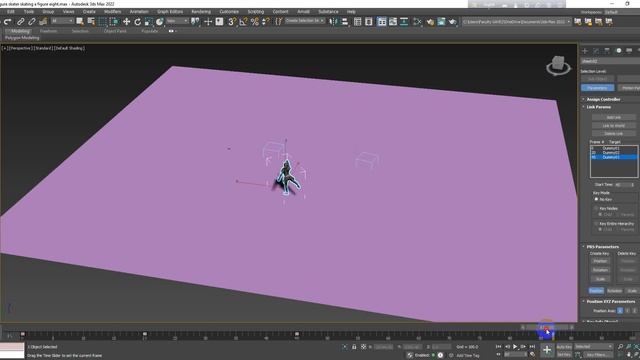
Task: Open the Edit menu
Action: click(11, 12)
